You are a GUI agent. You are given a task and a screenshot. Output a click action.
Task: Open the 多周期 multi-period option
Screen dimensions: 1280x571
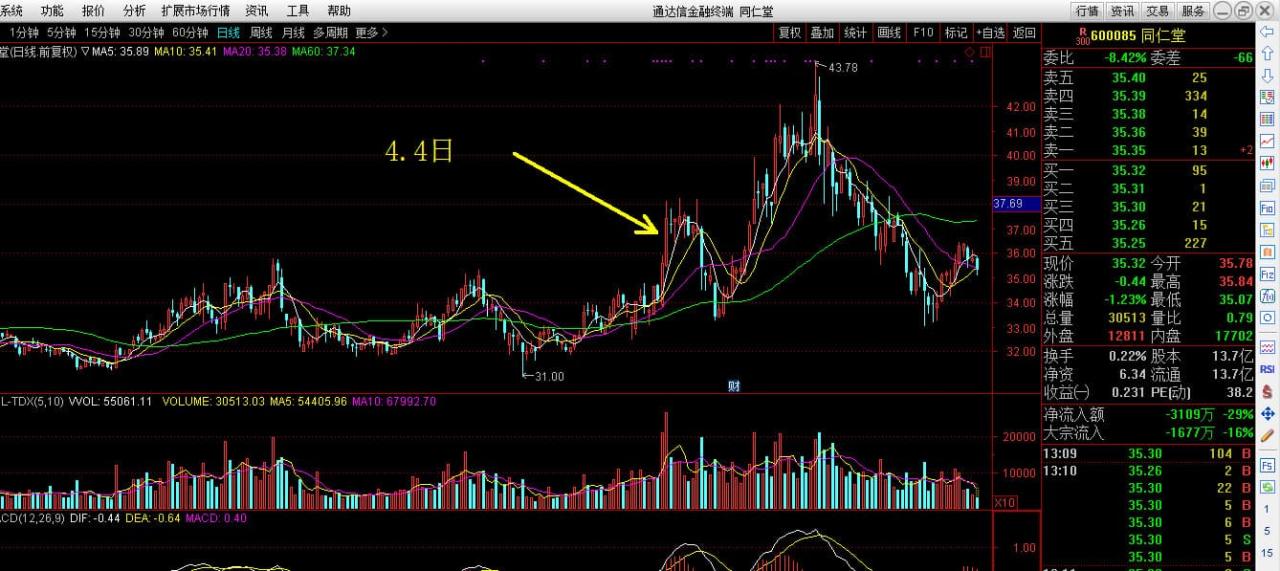tap(330, 32)
